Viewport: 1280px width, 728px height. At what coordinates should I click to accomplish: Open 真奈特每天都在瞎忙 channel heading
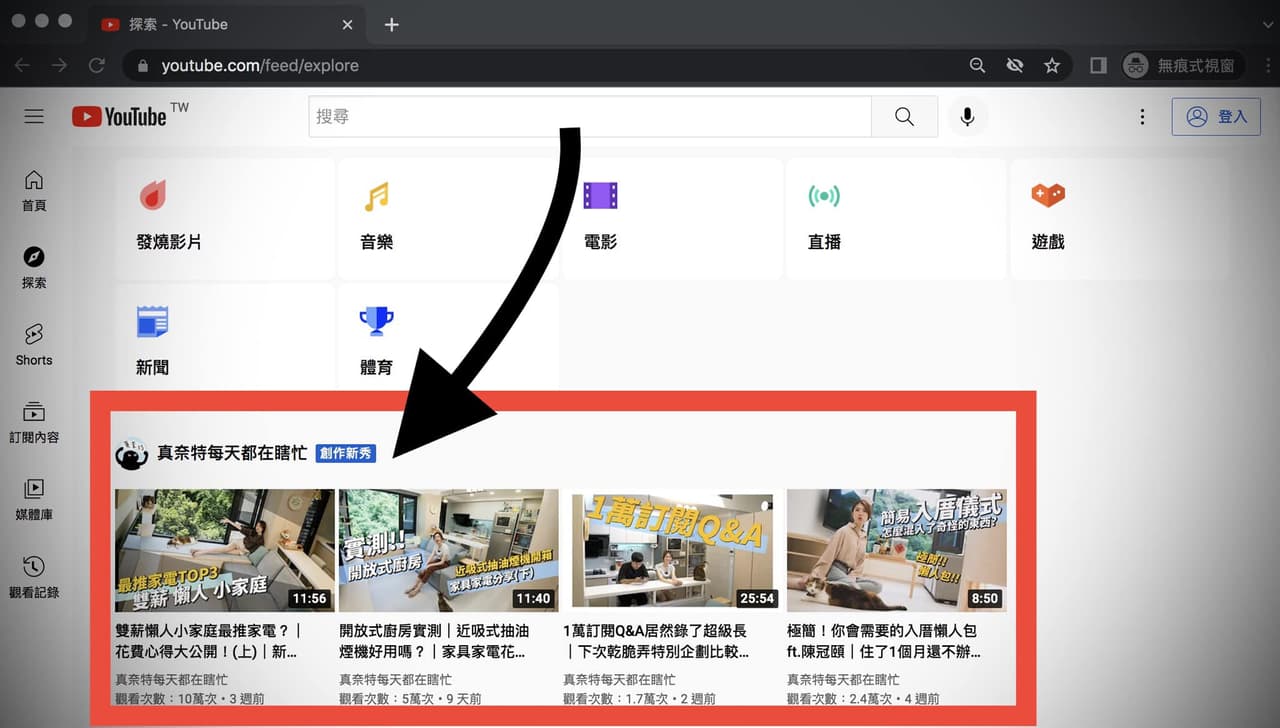point(232,453)
